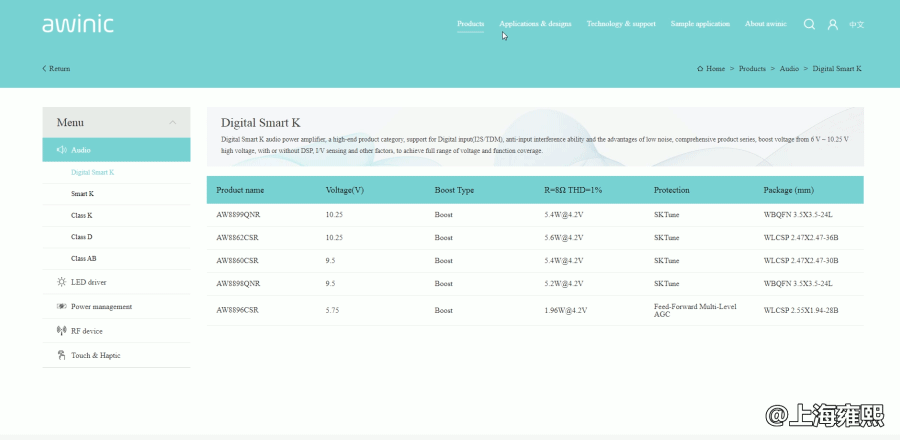Go to Audio in breadcrumb

789,68
